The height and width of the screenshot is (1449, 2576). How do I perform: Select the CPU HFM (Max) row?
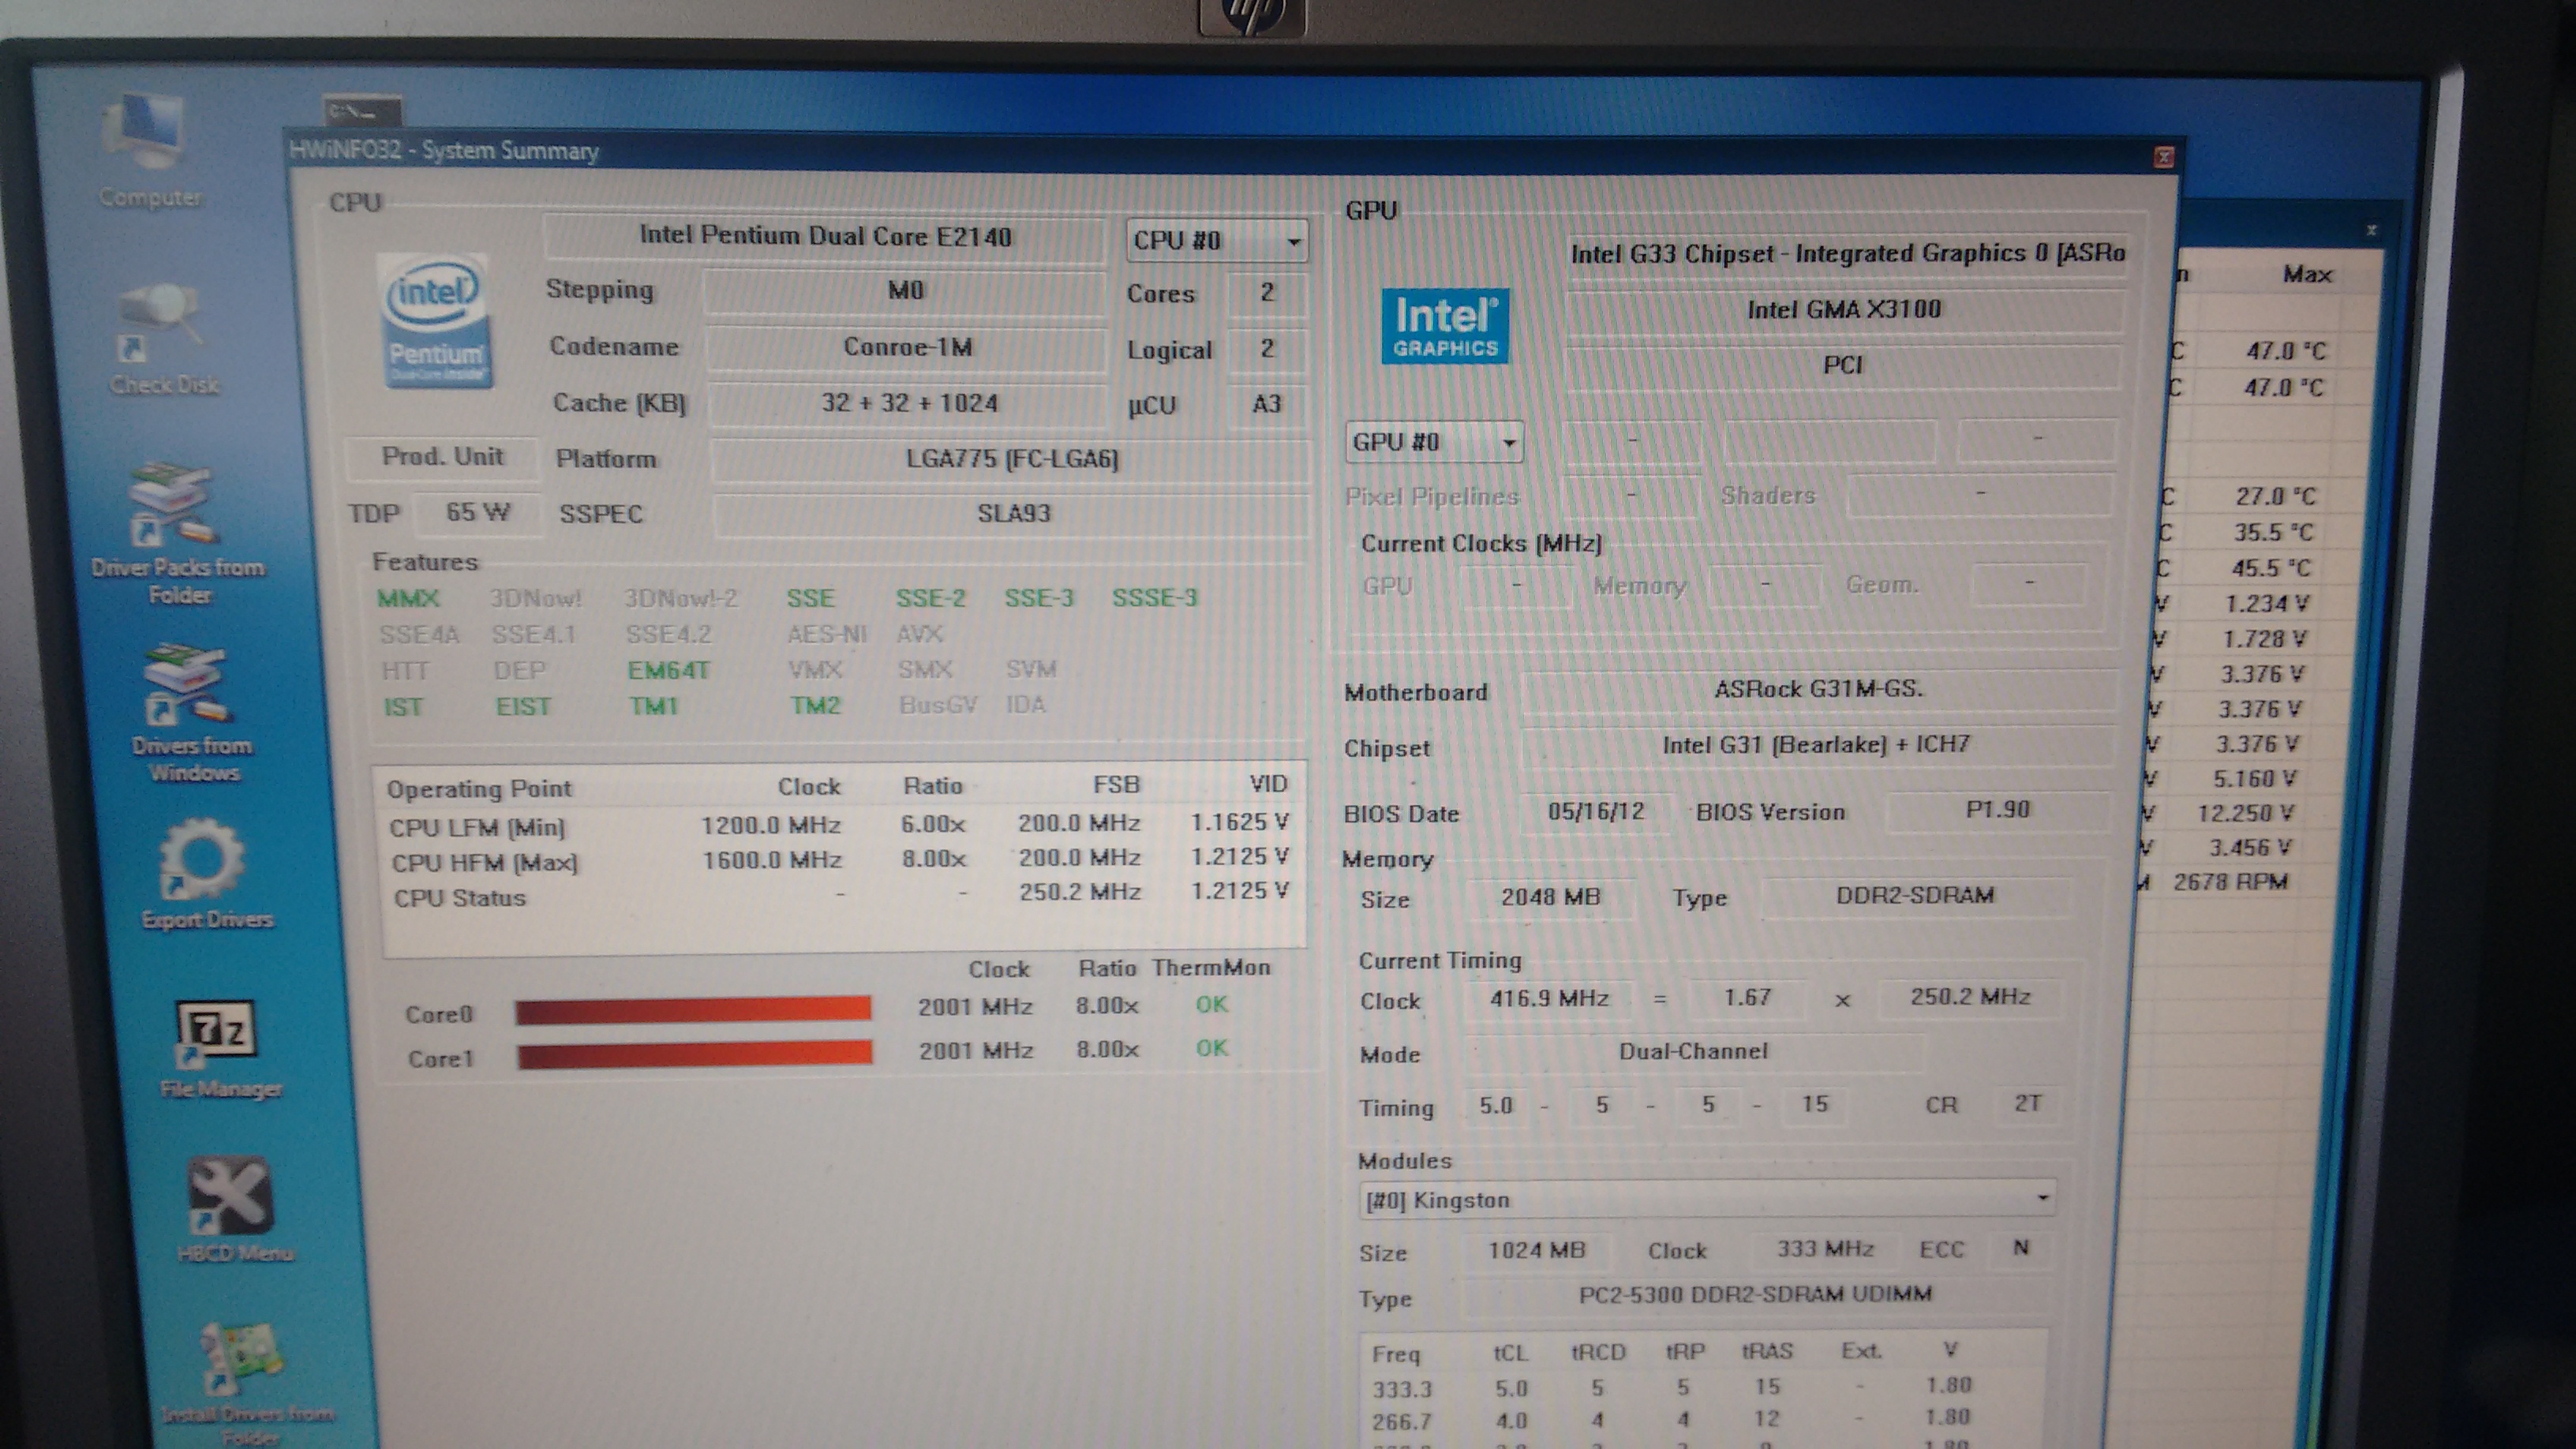pos(838,860)
